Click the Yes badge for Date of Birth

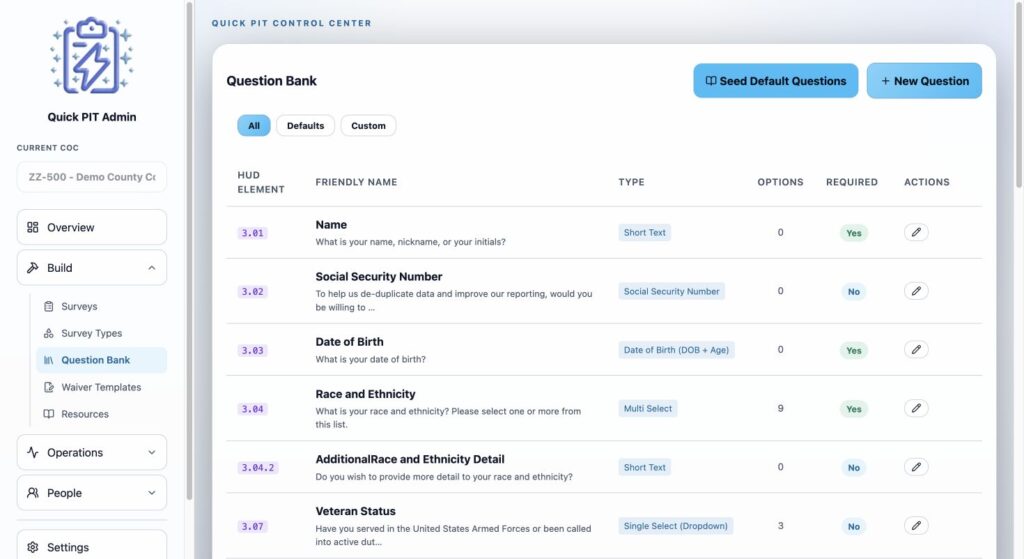point(854,351)
